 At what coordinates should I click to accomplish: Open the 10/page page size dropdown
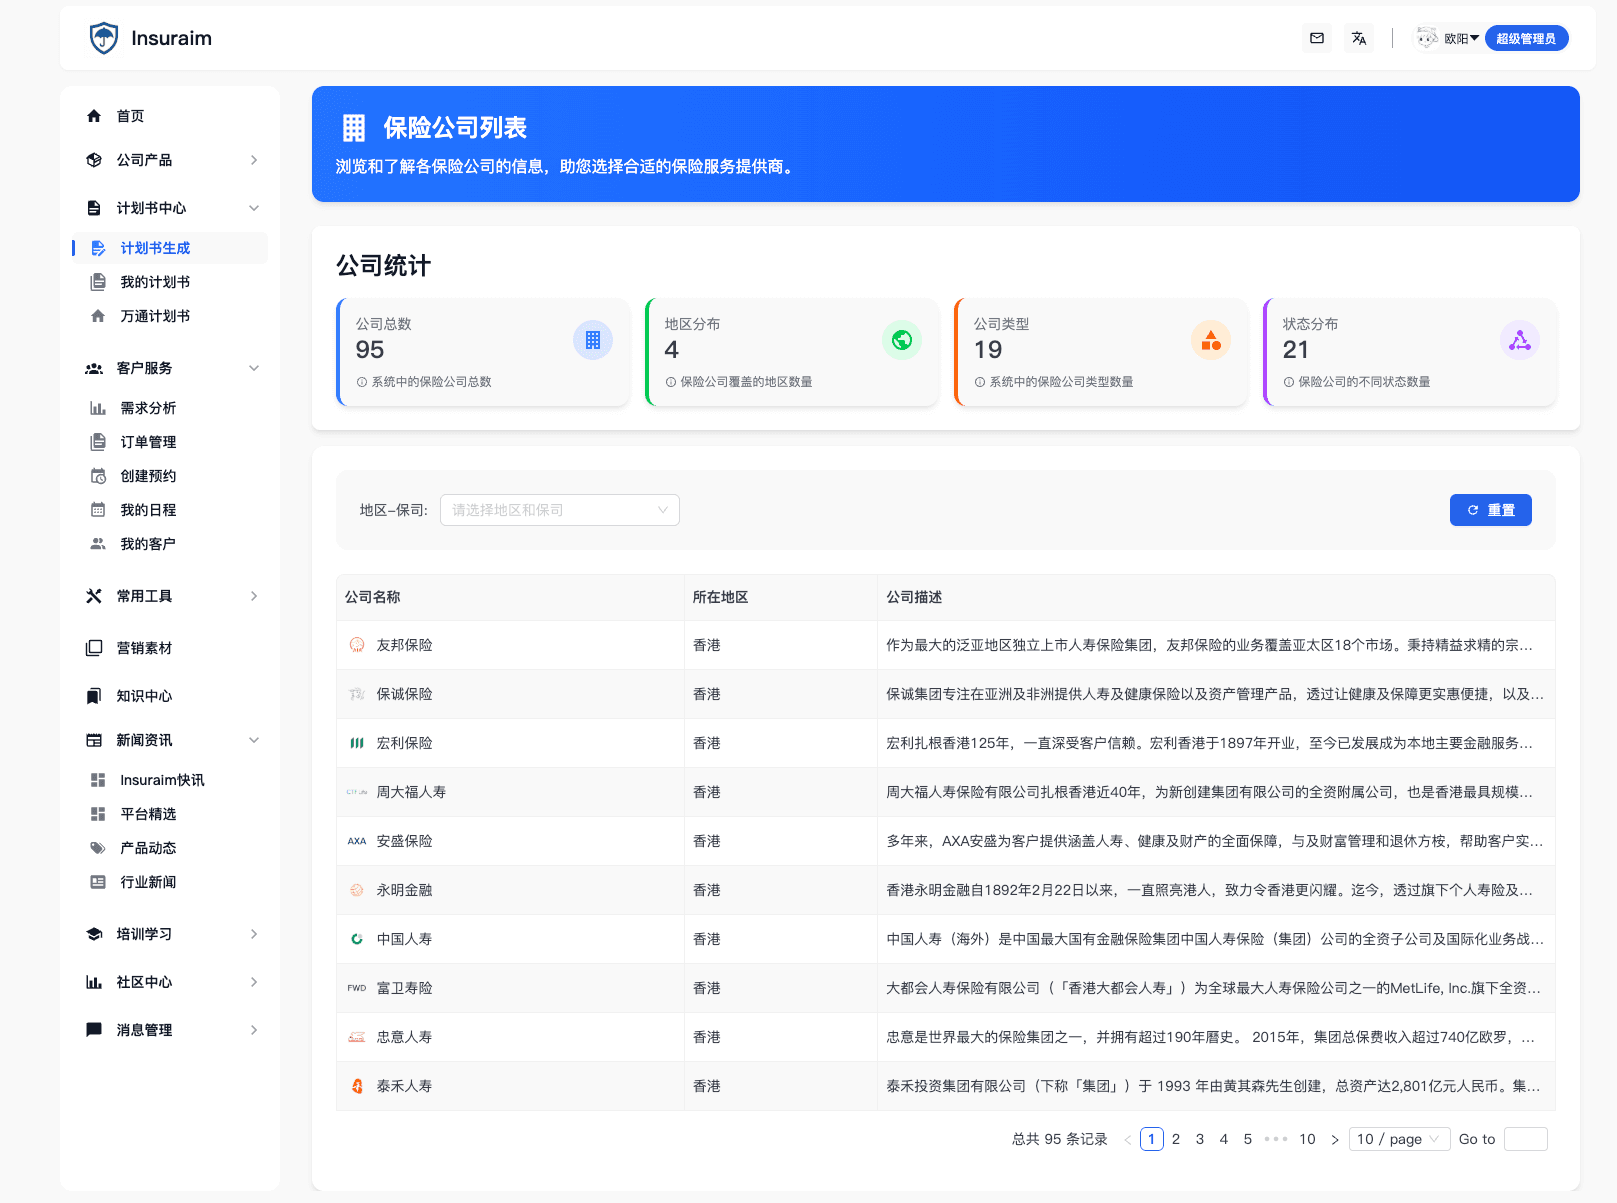coord(1398,1138)
